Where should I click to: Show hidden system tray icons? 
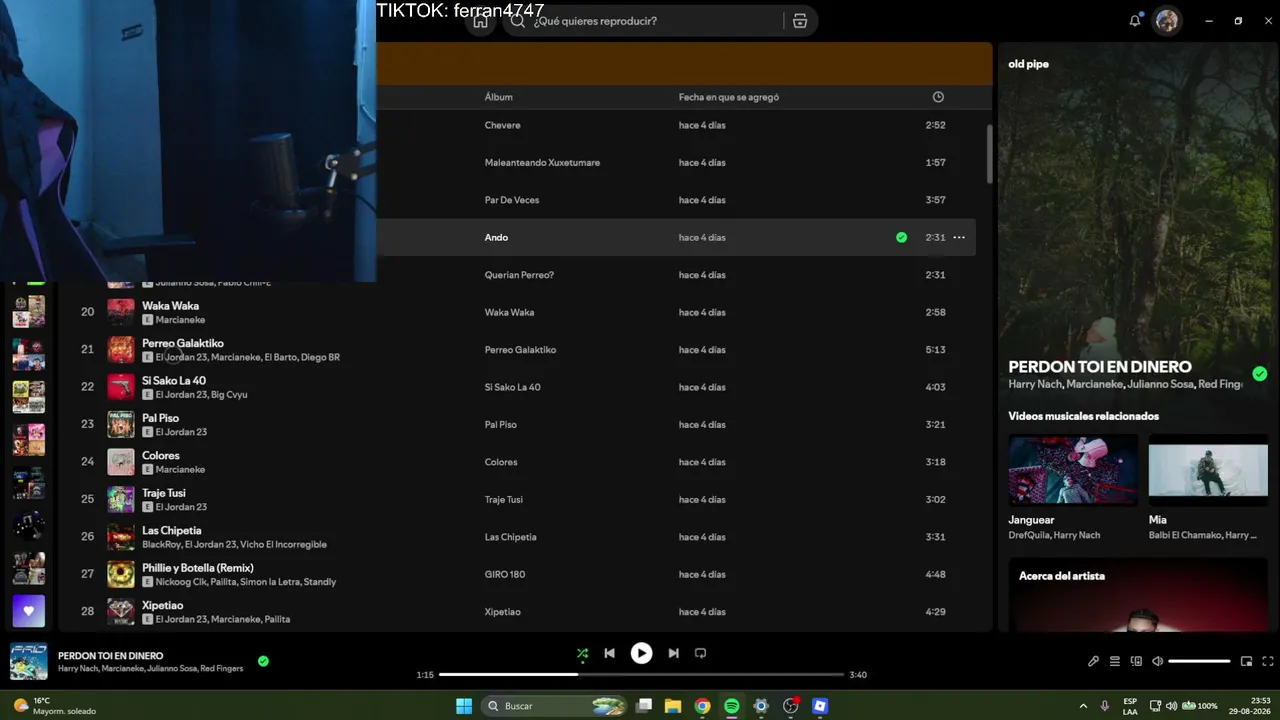pyautogui.click(x=1083, y=706)
